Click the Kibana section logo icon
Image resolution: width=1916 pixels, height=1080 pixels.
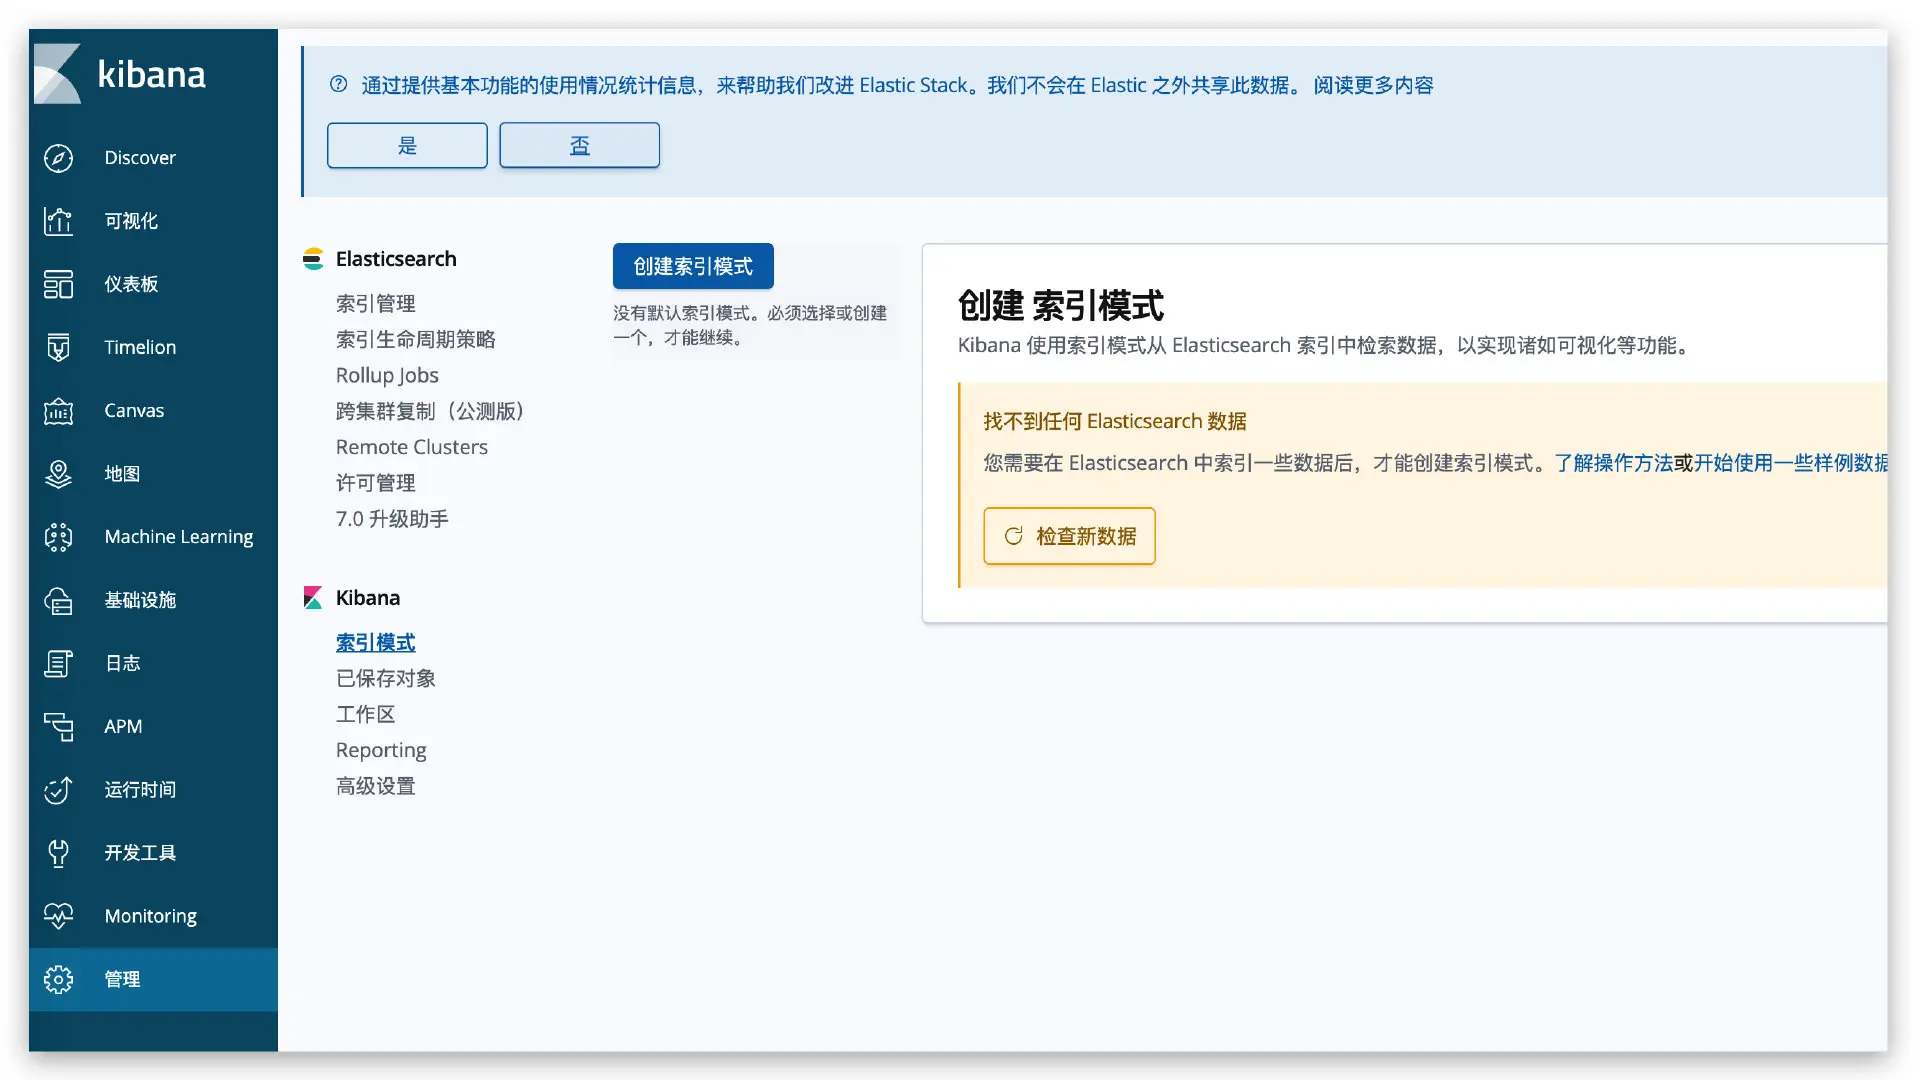click(313, 598)
